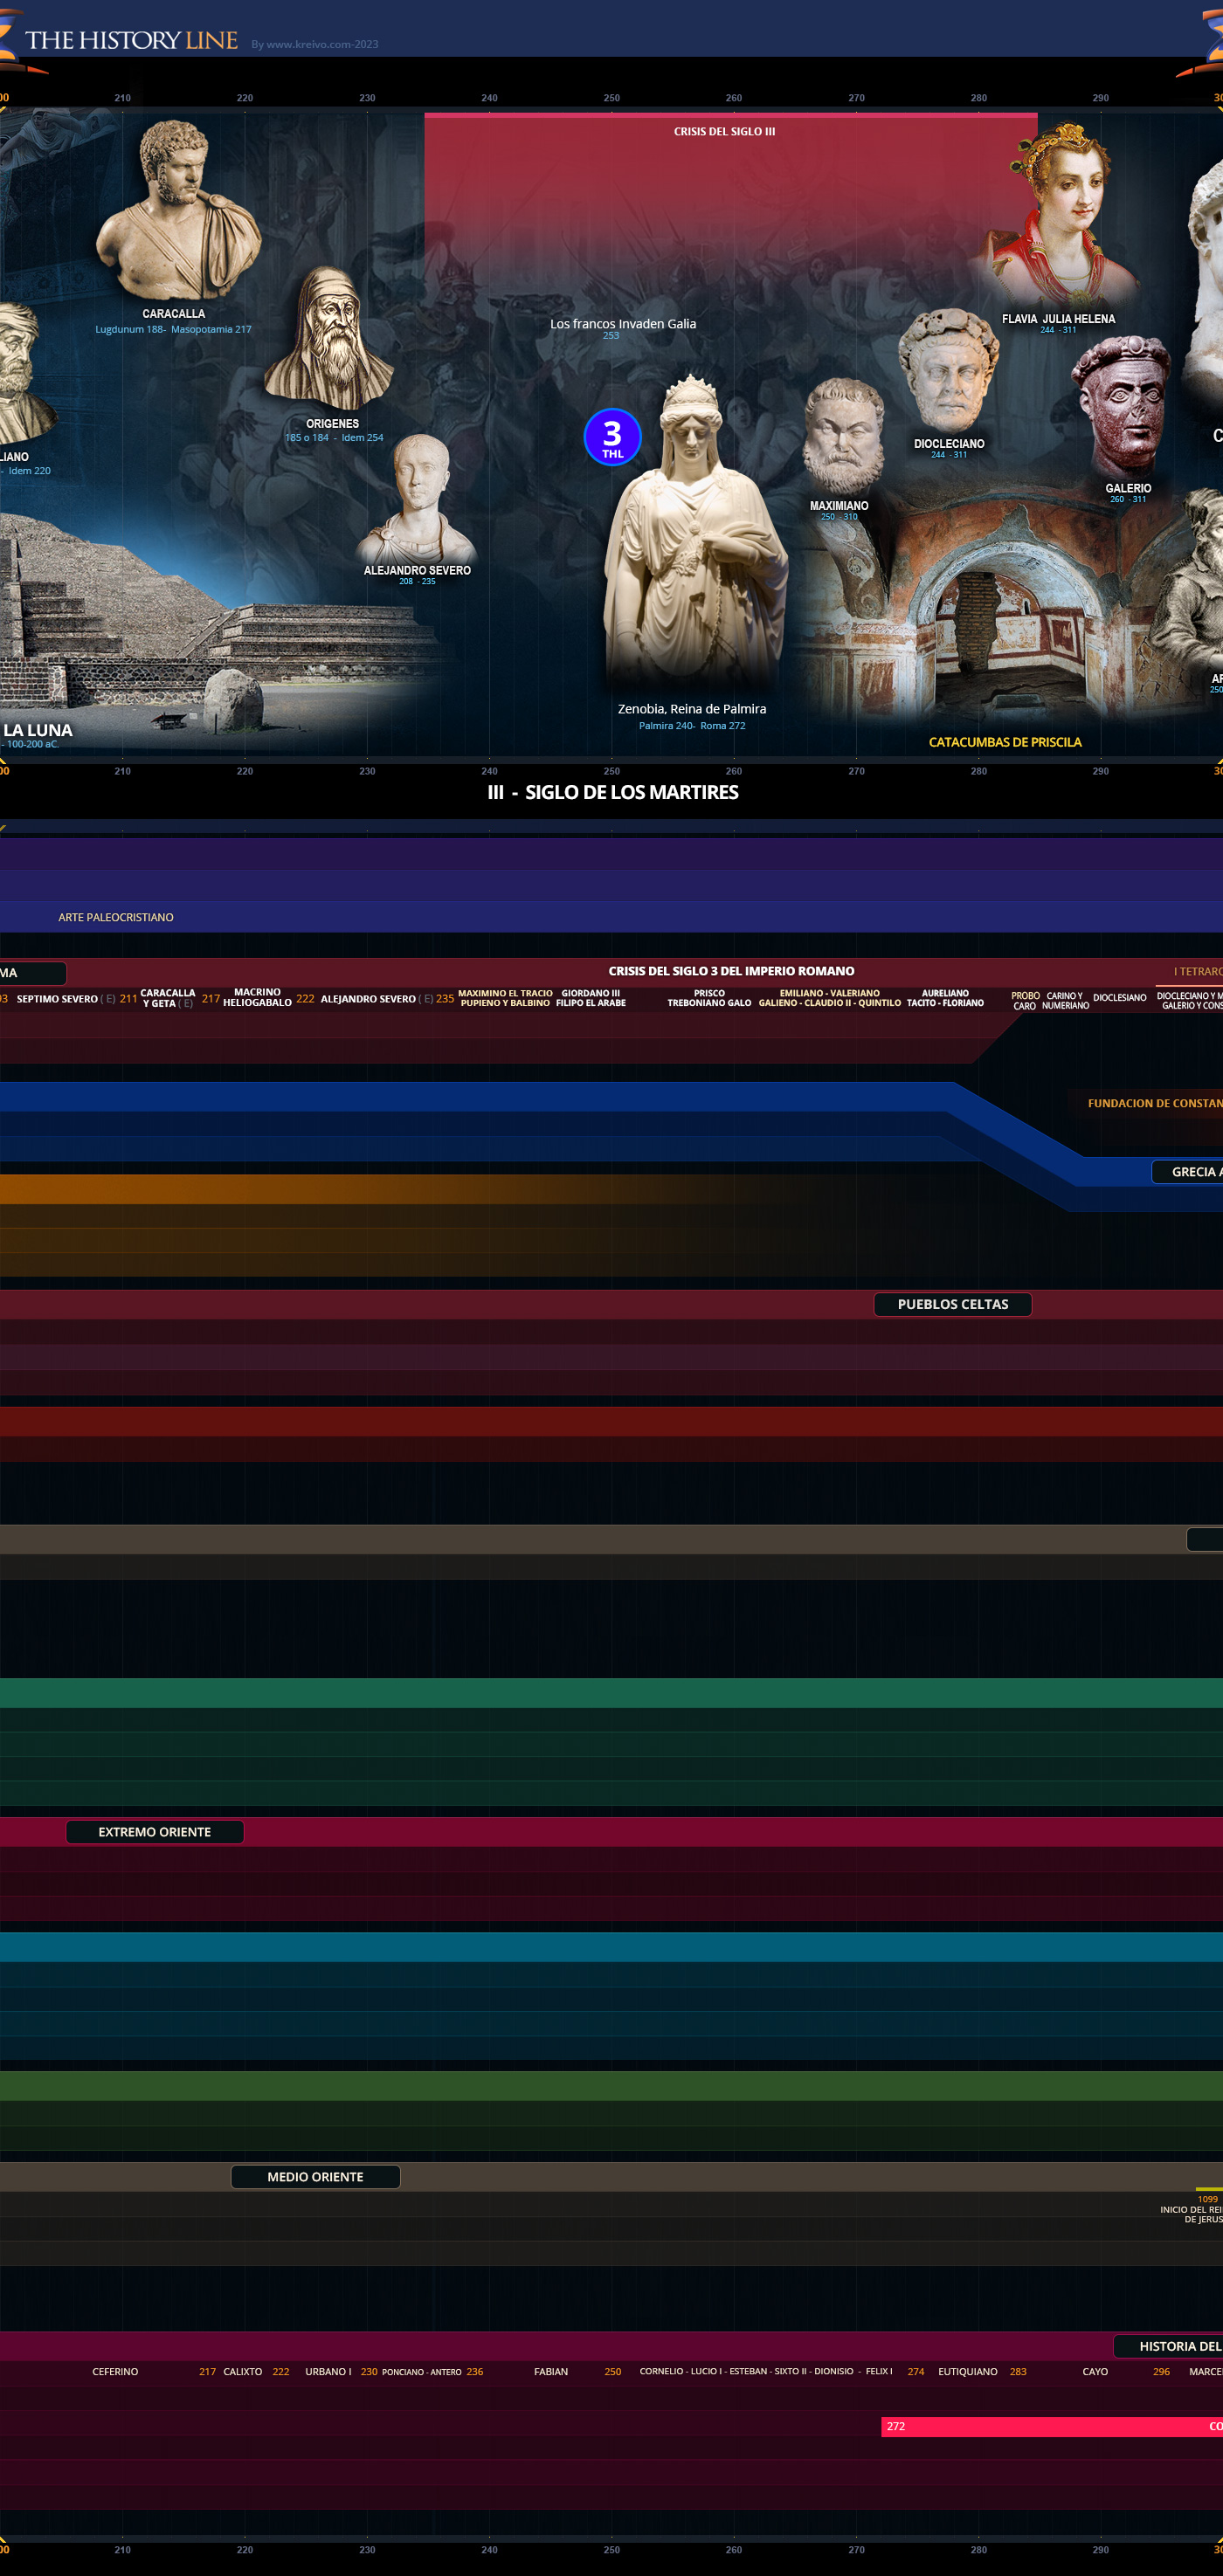Select the Caracalla marble bust image
Screen dimensions: 1223x2576
pos(178,210)
